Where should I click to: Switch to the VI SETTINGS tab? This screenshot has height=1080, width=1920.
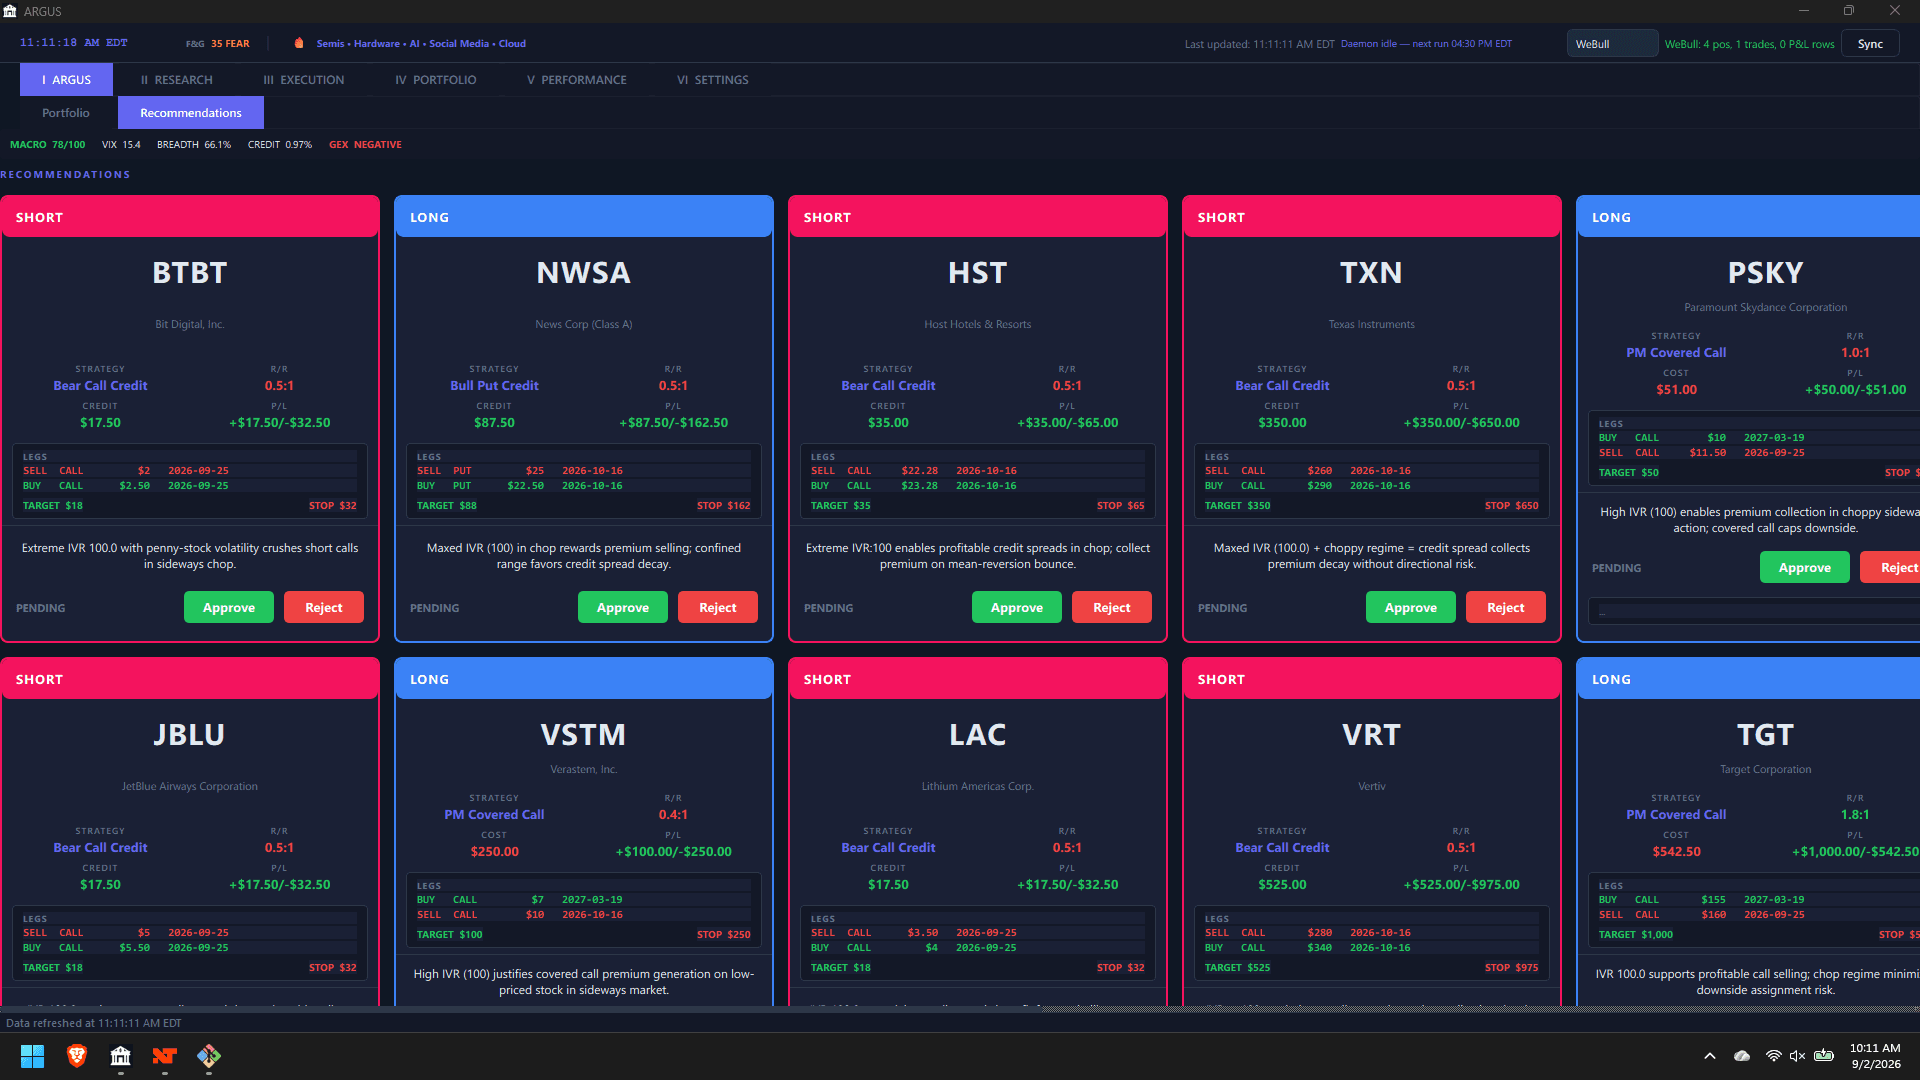point(713,80)
